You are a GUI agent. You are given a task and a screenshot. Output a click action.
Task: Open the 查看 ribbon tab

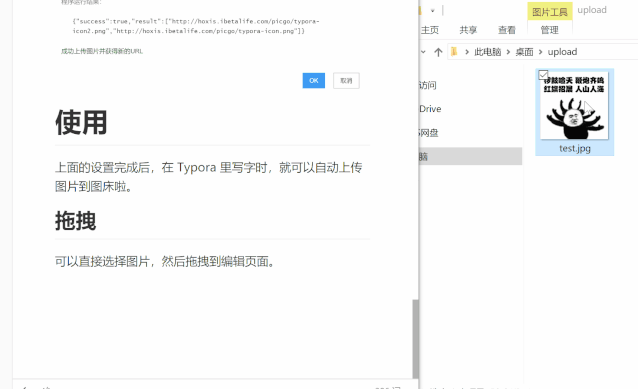point(507,30)
